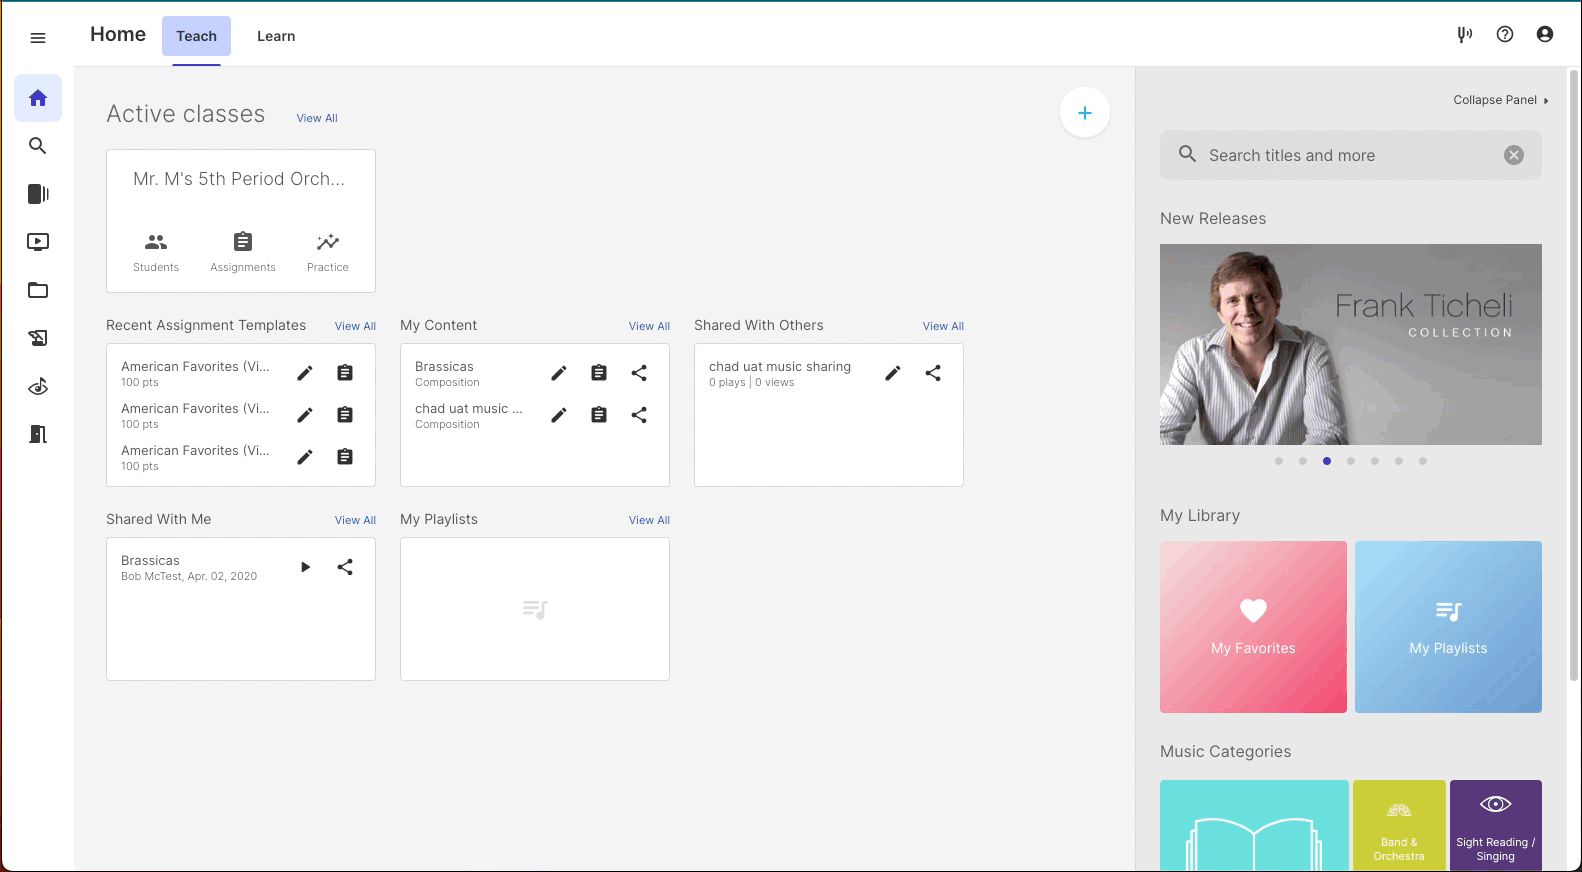
Task: Open Band & Orchestra category
Action: pyautogui.click(x=1399, y=825)
